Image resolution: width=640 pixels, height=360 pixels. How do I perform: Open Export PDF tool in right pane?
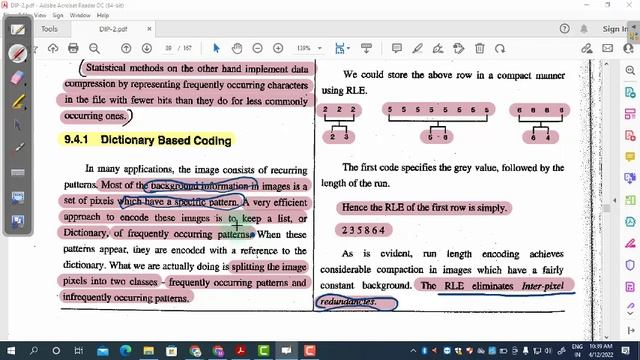tap(630, 92)
